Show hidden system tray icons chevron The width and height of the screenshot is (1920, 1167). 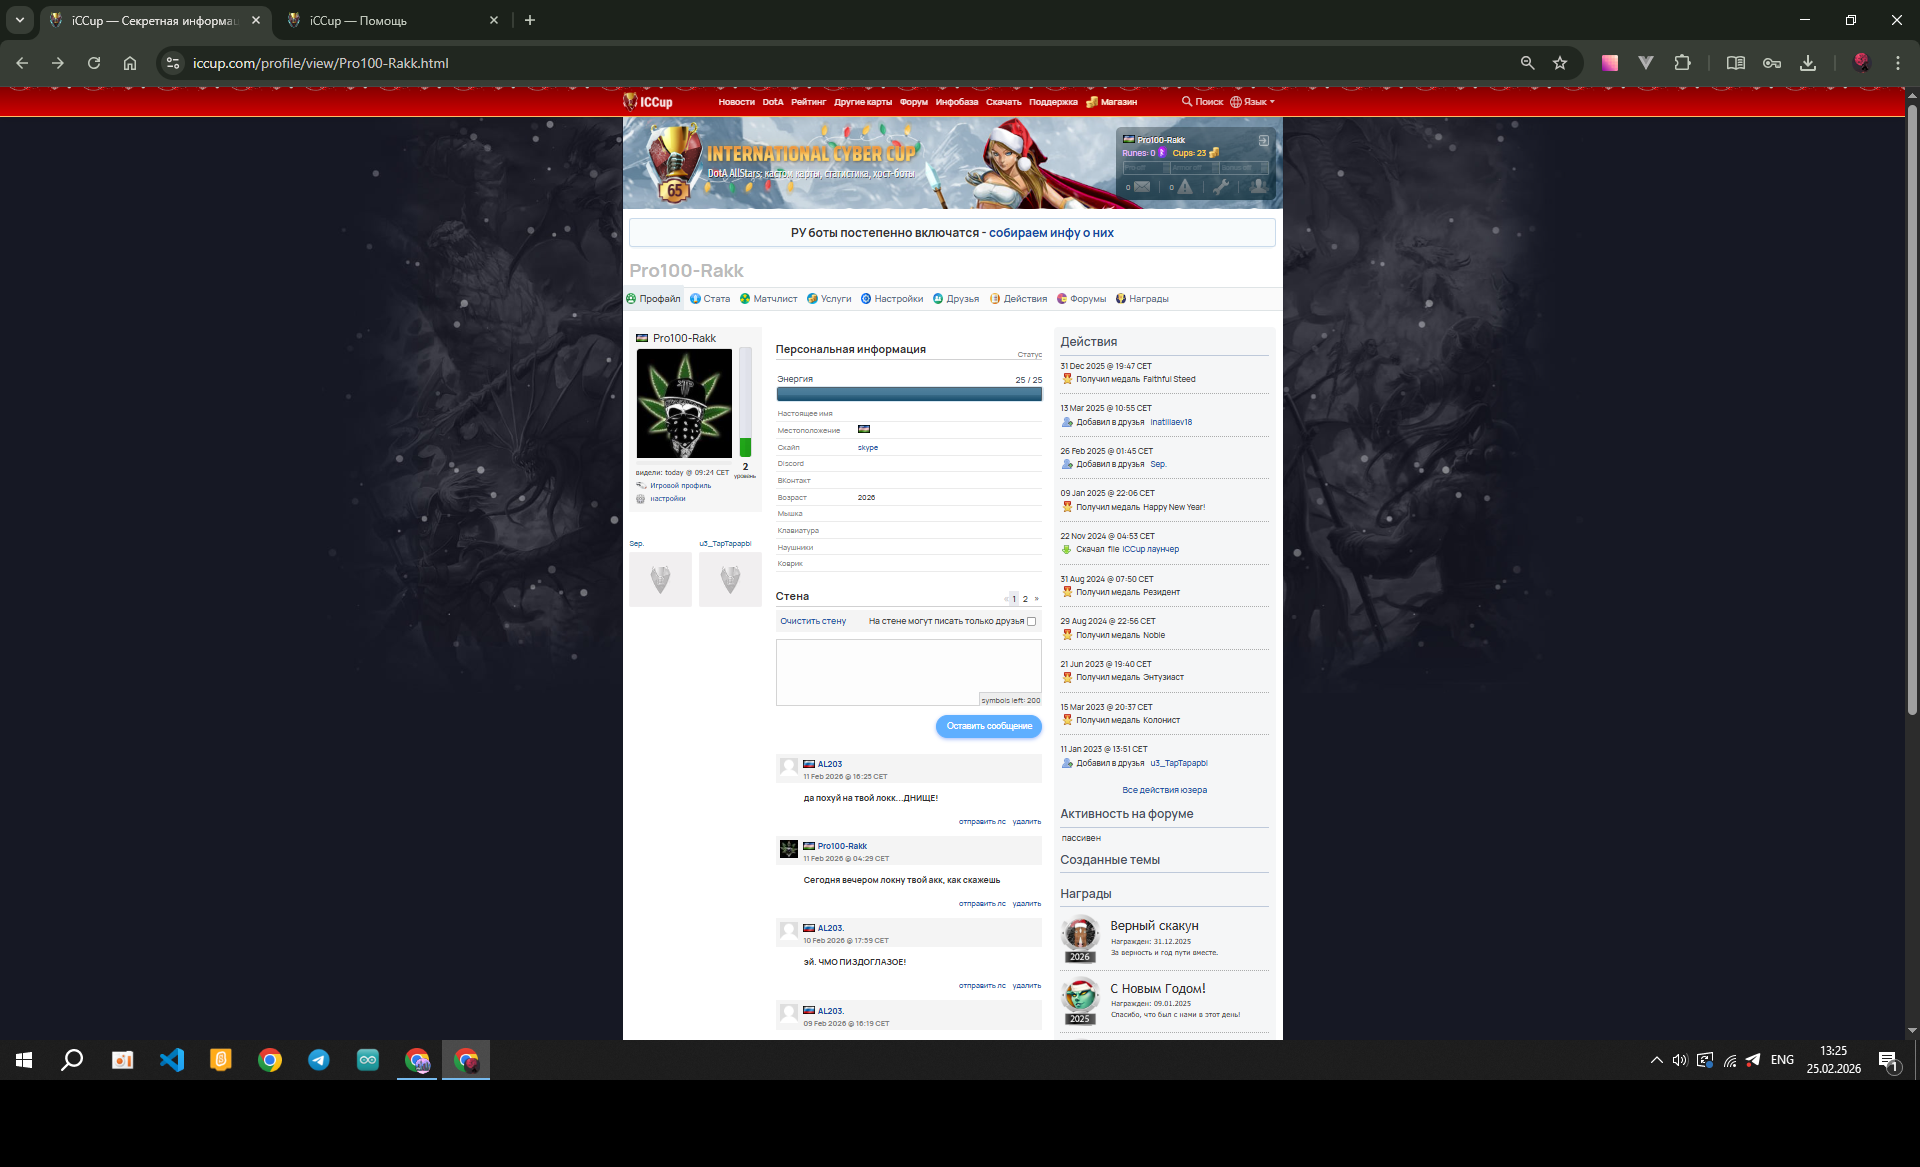(x=1656, y=1060)
